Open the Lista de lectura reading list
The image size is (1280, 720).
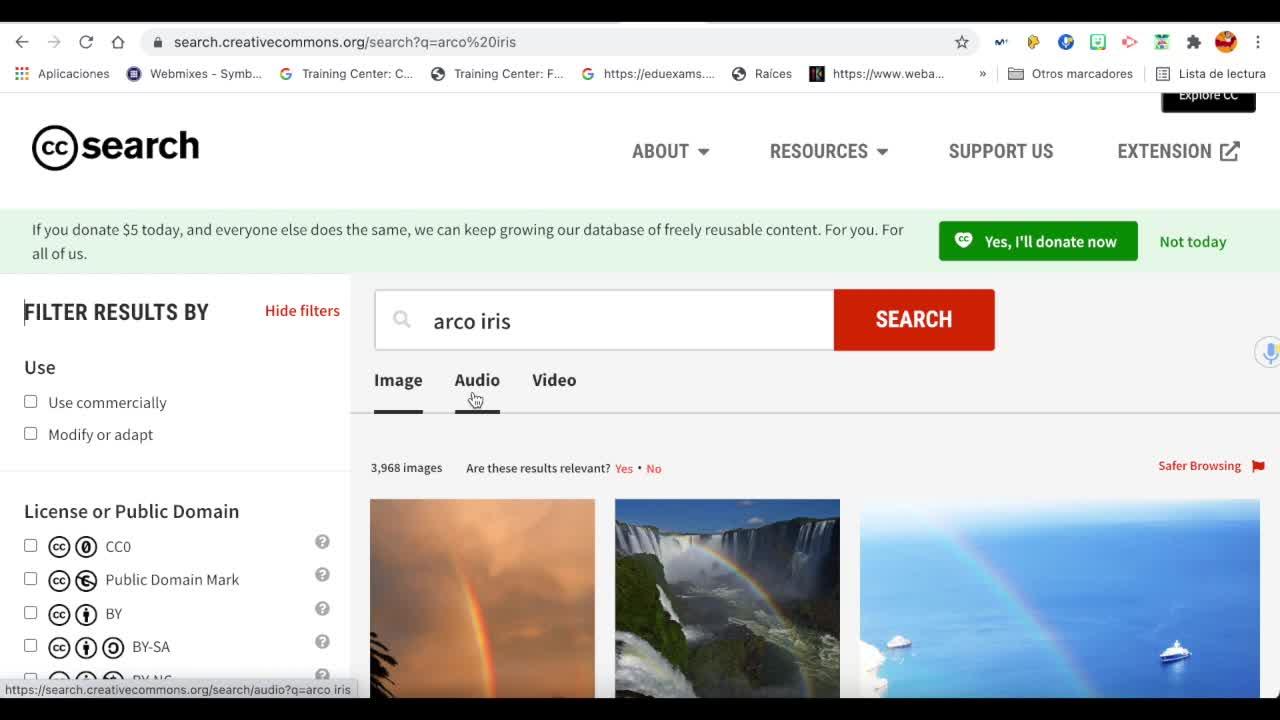point(1211,74)
